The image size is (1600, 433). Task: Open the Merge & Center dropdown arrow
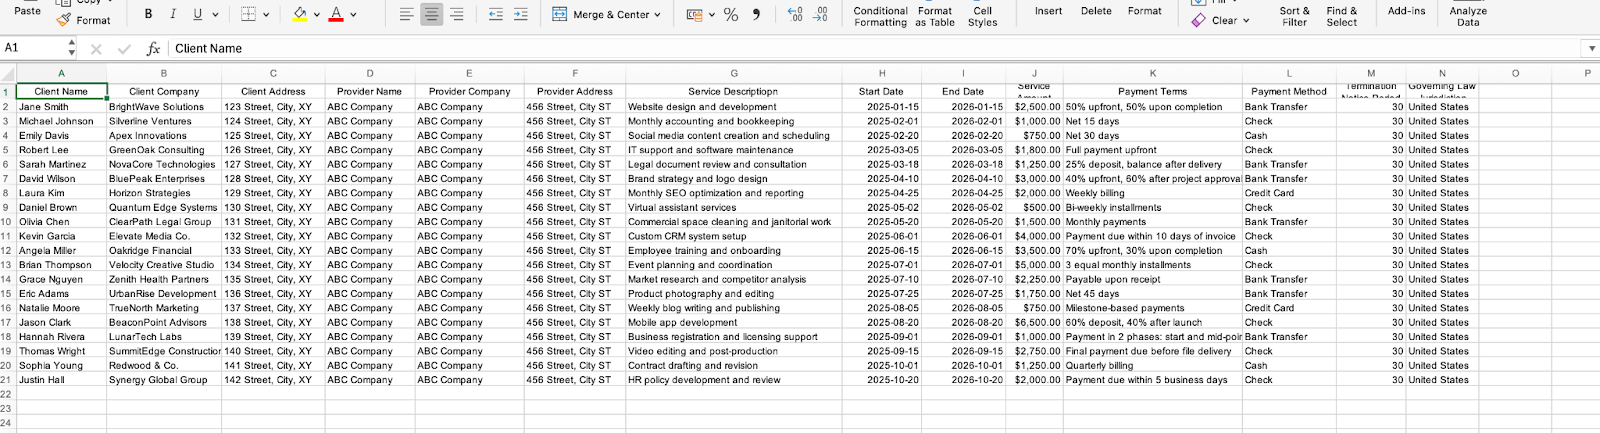point(657,14)
